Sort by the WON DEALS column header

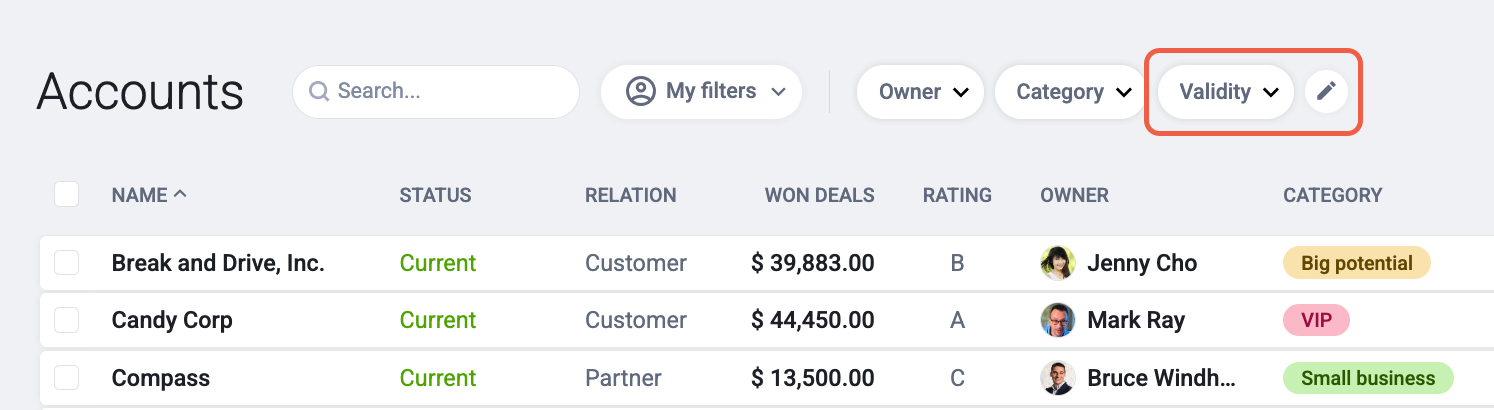pyautogui.click(x=819, y=195)
